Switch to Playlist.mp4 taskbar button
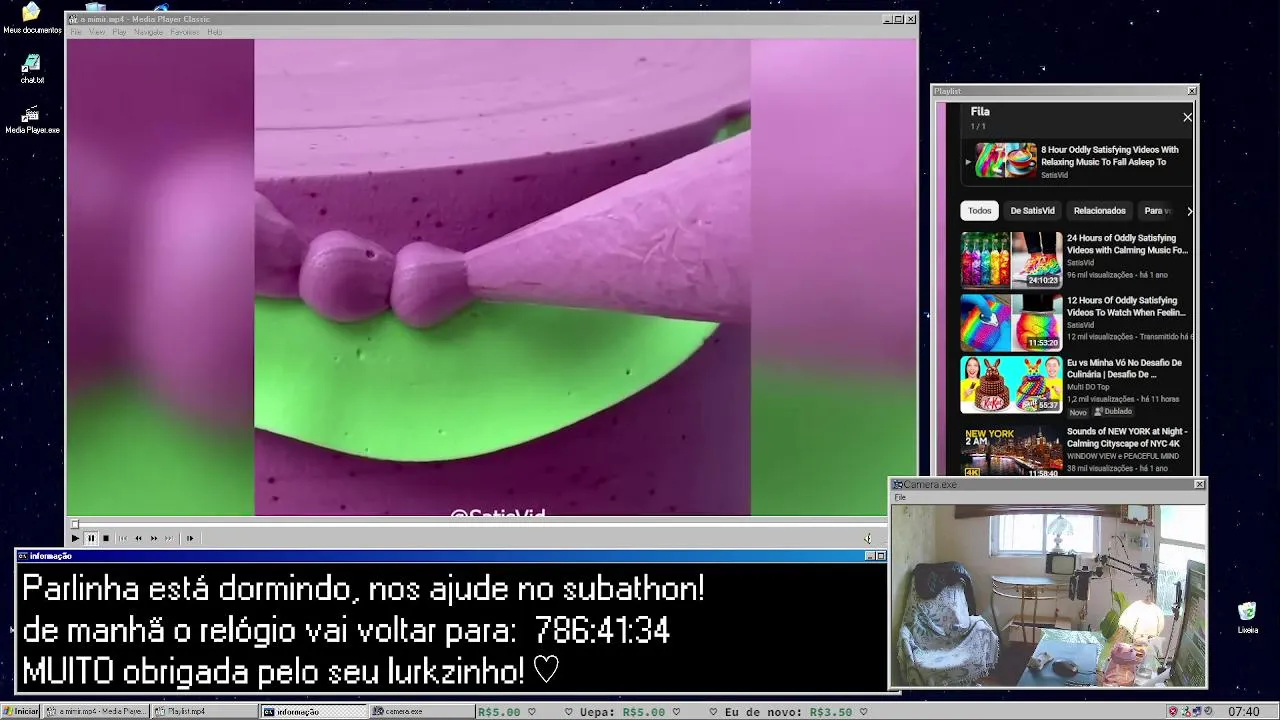 [x=204, y=712]
